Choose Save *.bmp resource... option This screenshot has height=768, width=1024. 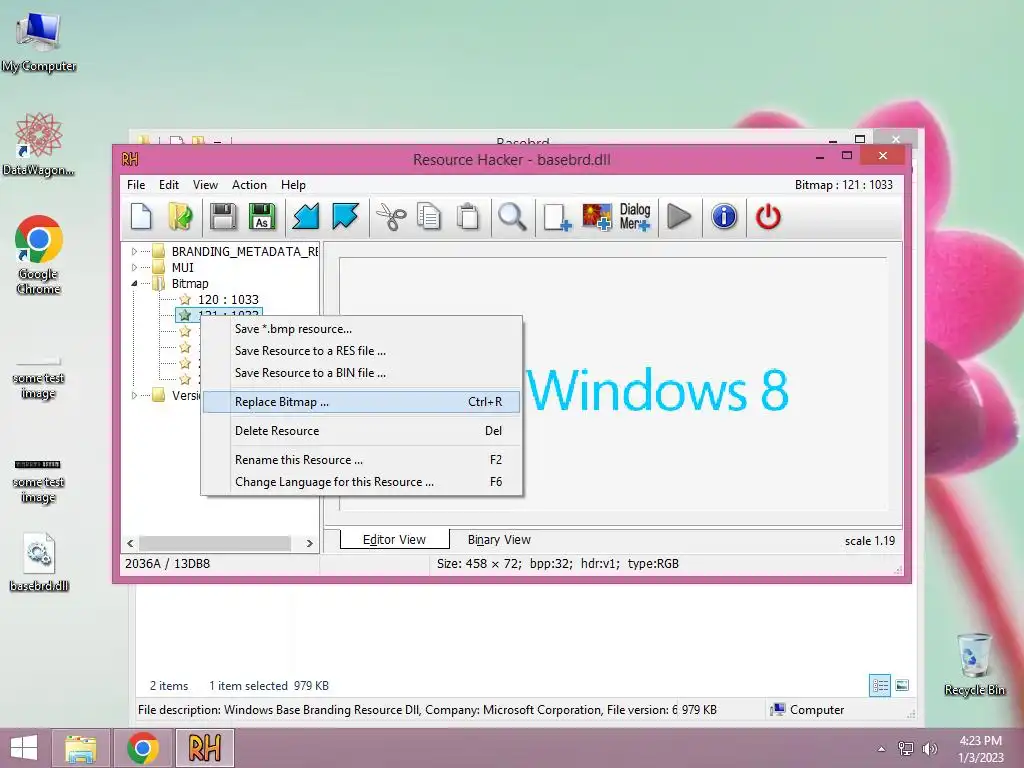[x=362, y=329]
